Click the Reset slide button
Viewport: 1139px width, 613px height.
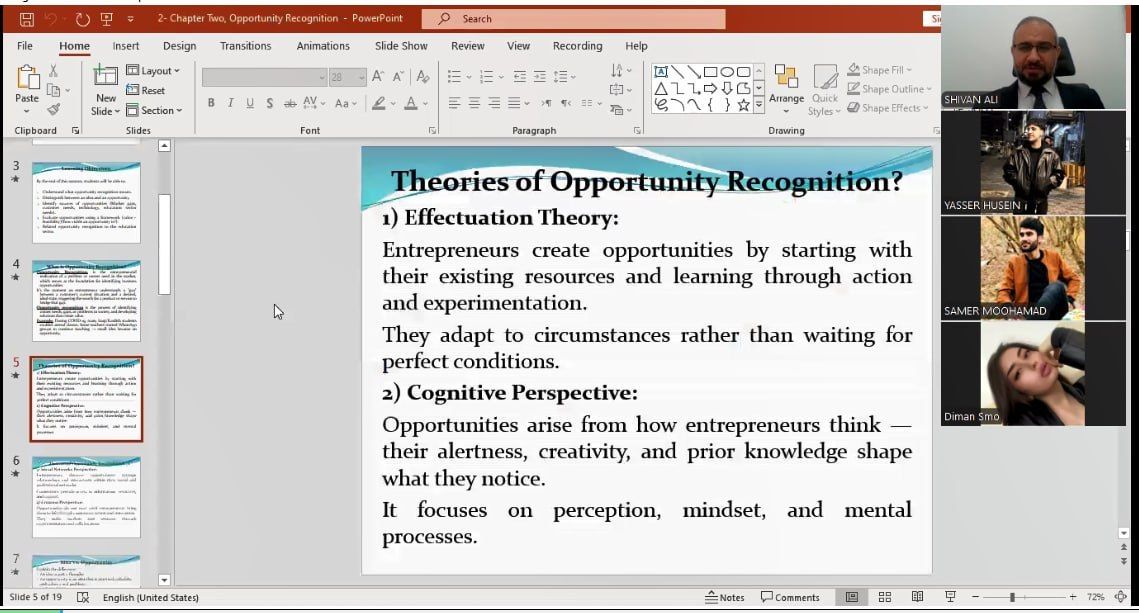[x=146, y=91]
